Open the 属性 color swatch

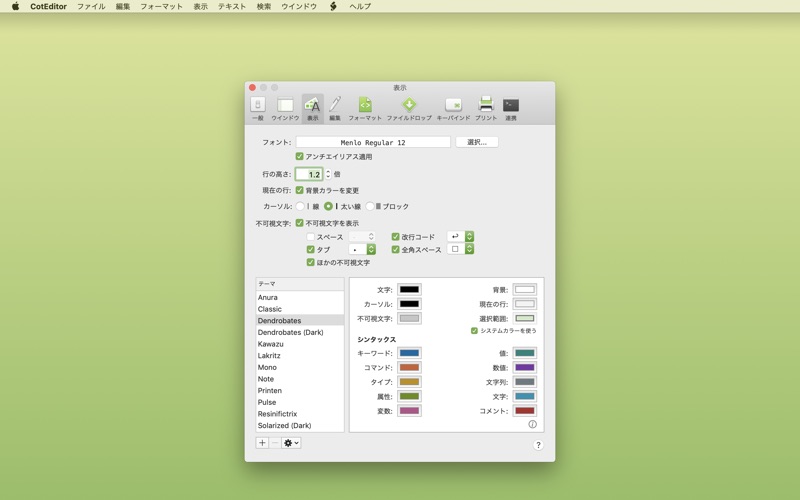pyautogui.click(x=409, y=396)
